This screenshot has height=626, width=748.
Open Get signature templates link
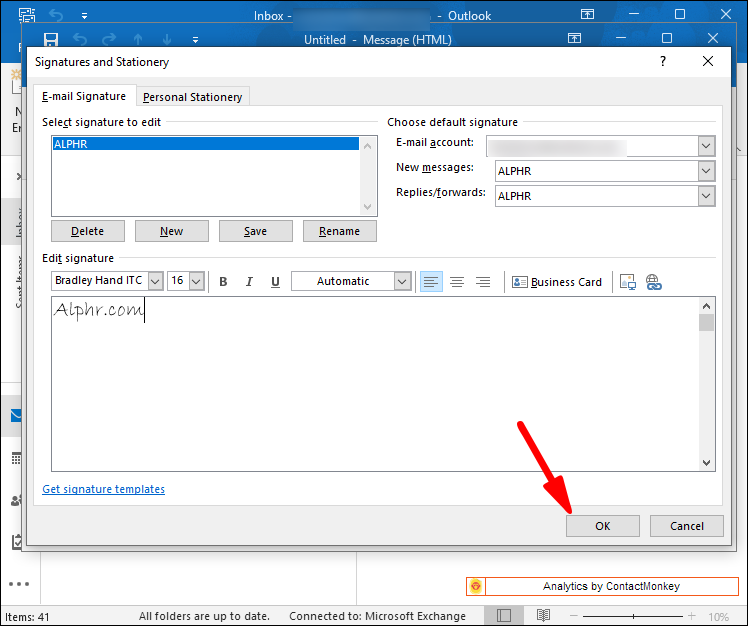104,489
